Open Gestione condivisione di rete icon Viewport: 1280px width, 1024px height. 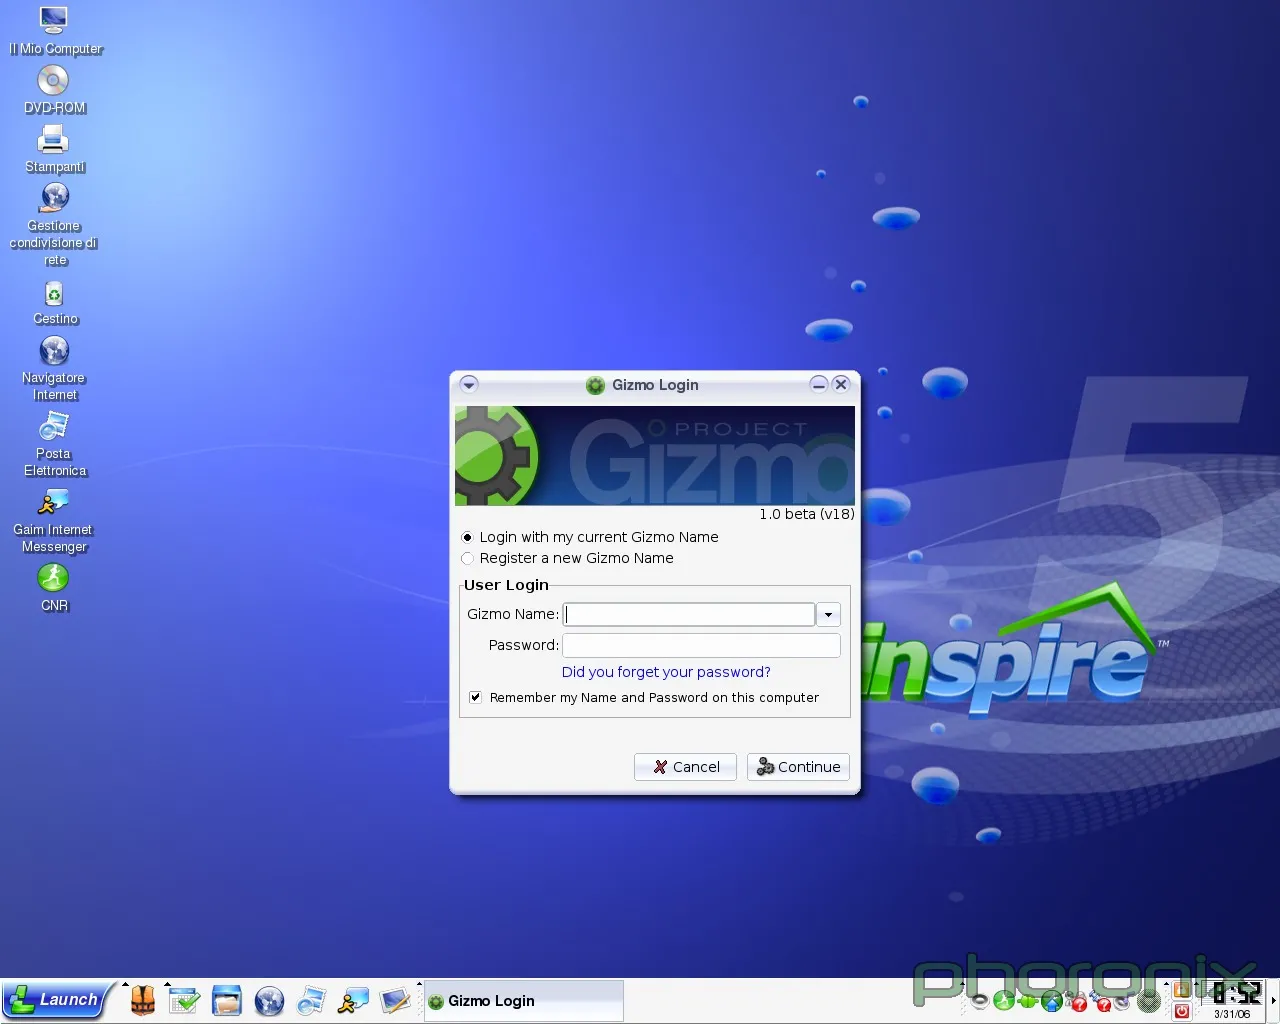point(54,224)
